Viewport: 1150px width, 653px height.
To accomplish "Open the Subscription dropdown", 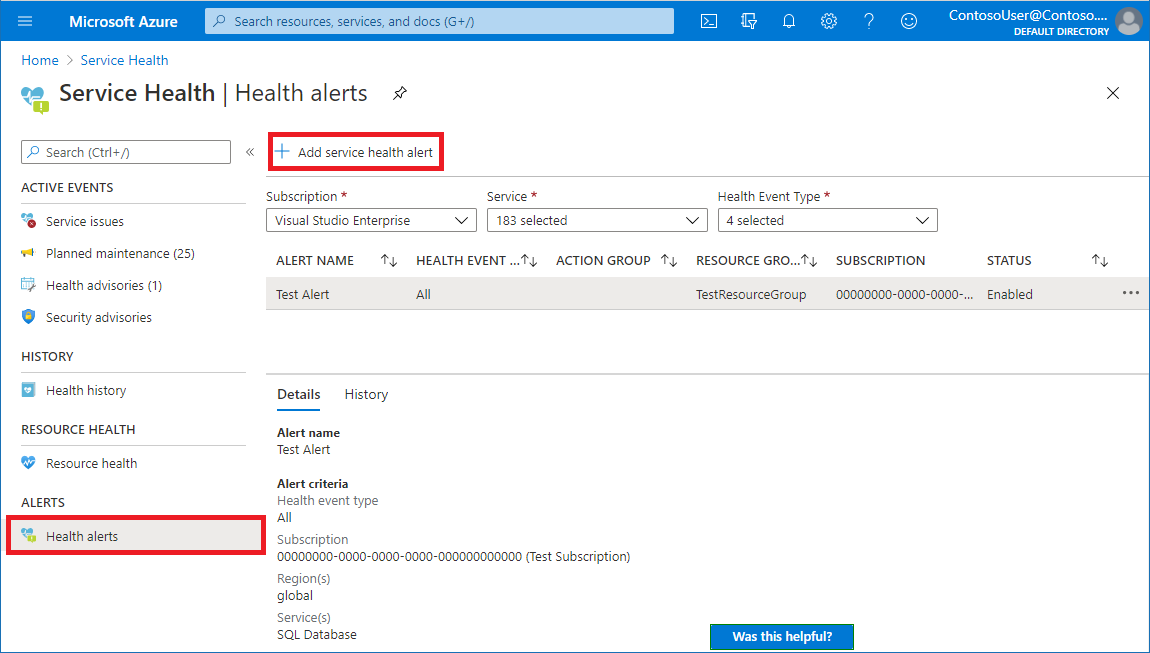I will 370,219.
